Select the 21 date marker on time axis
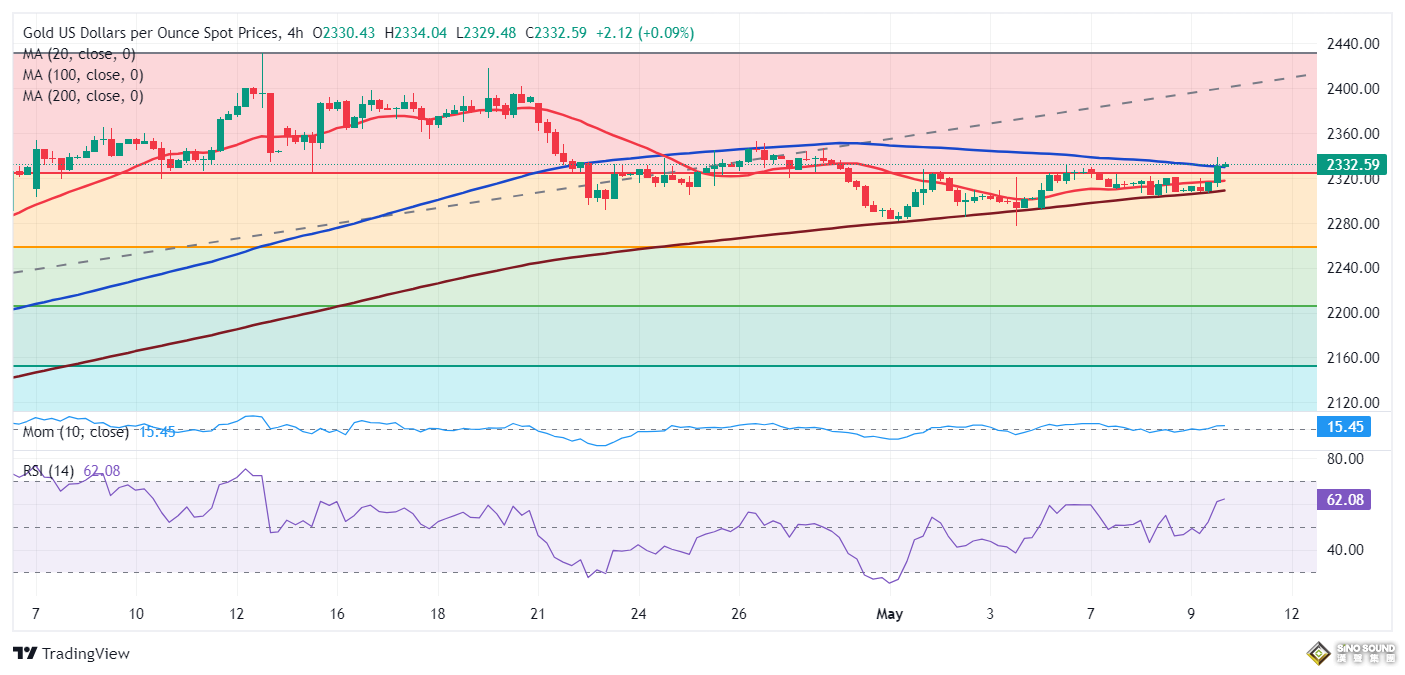The width and height of the screenshot is (1405, 675). (x=538, y=613)
